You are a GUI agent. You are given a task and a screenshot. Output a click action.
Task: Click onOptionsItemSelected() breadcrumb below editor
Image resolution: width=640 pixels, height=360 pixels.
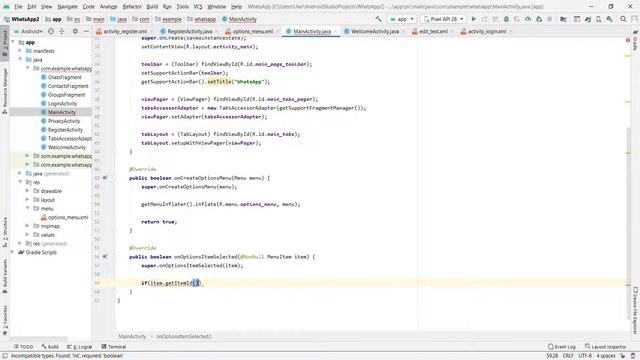click(184, 336)
